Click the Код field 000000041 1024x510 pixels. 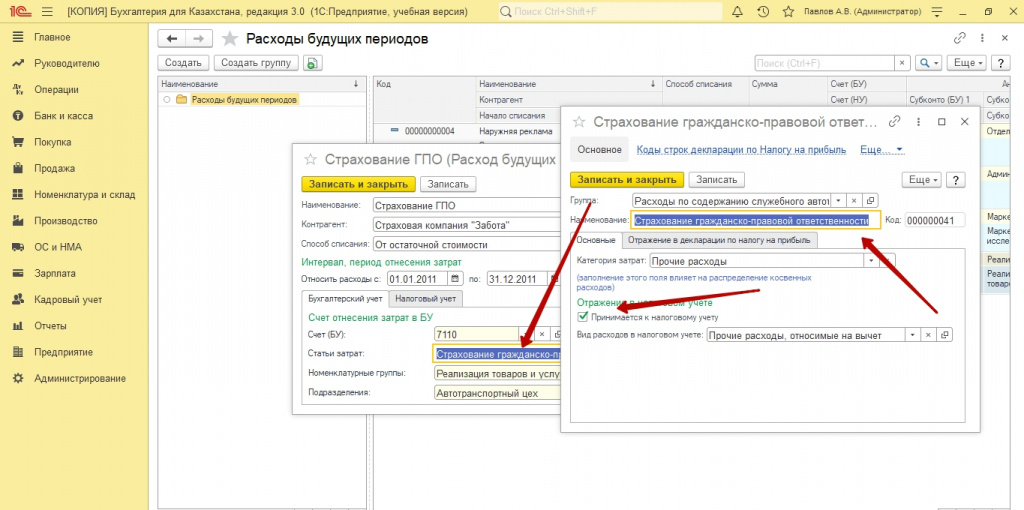[x=935, y=221]
